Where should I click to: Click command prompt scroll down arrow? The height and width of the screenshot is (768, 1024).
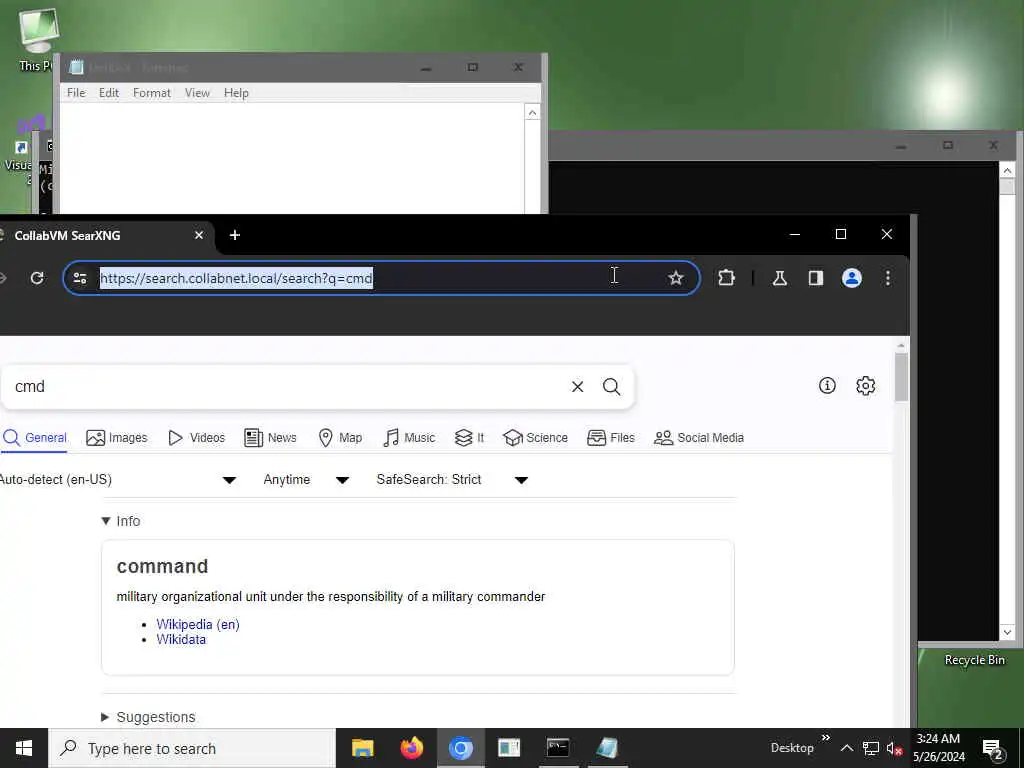pyautogui.click(x=1007, y=632)
